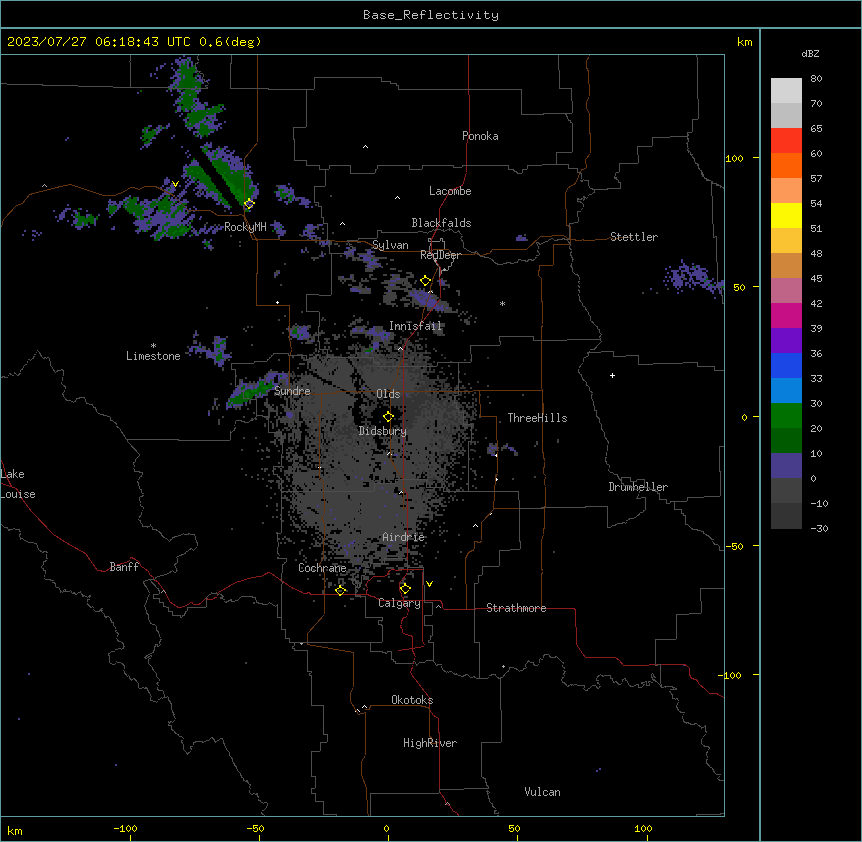Click the Ponoka label

(480, 136)
